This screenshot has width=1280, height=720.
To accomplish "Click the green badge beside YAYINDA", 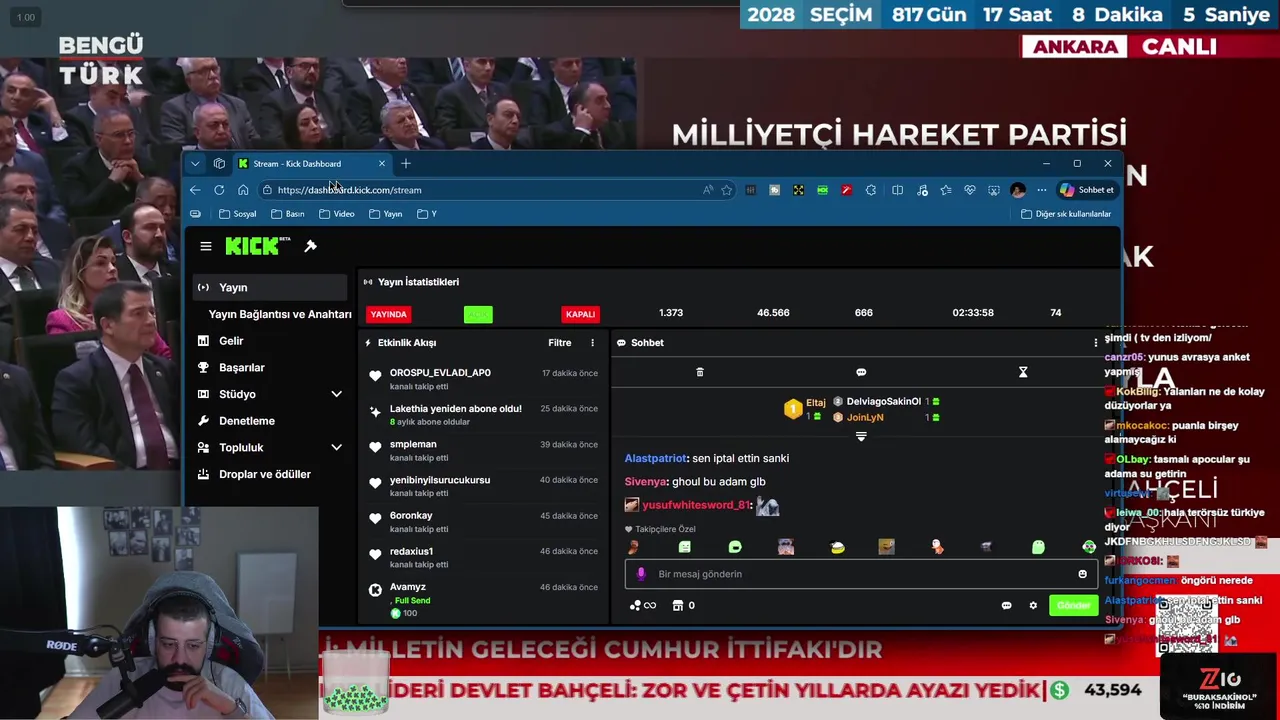I will coord(478,314).
